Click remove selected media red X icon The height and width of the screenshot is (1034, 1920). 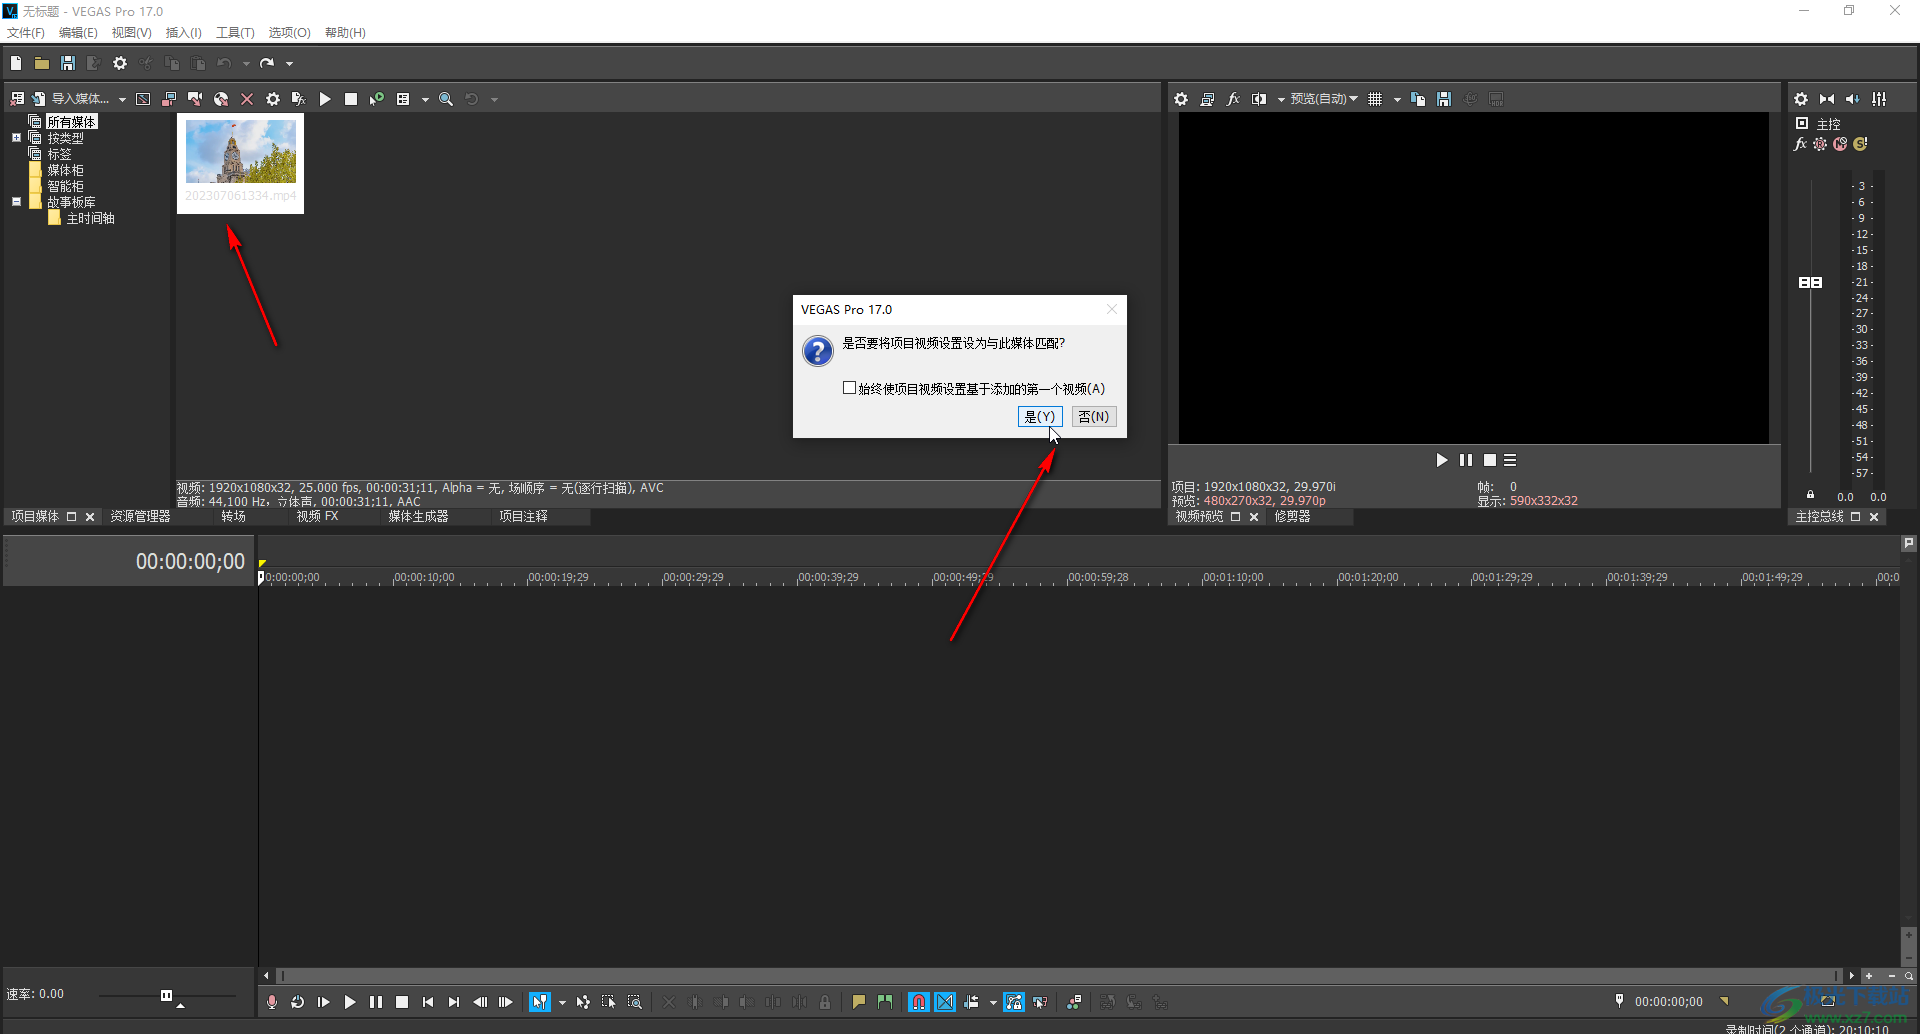pos(247,99)
